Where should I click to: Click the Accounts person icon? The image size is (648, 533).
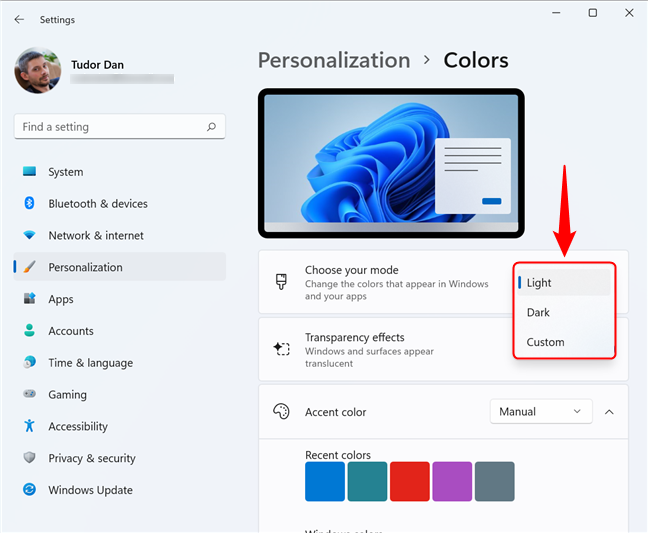pyautogui.click(x=29, y=330)
